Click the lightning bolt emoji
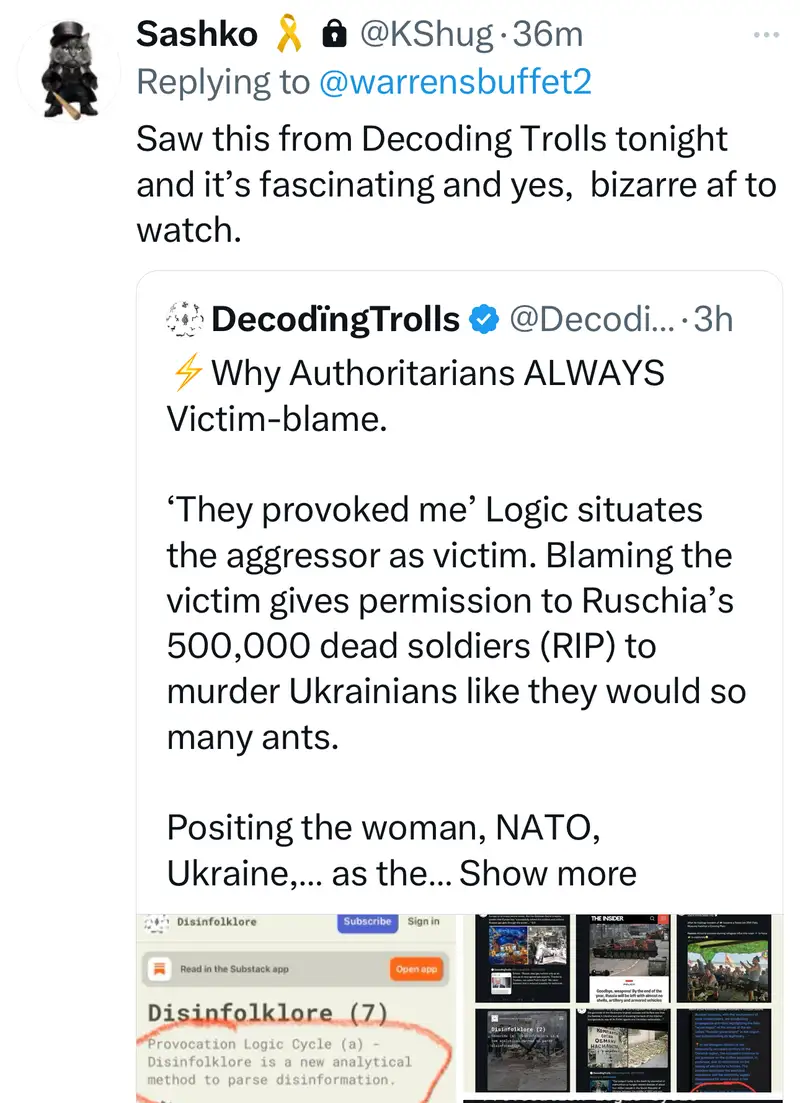 pos(186,373)
